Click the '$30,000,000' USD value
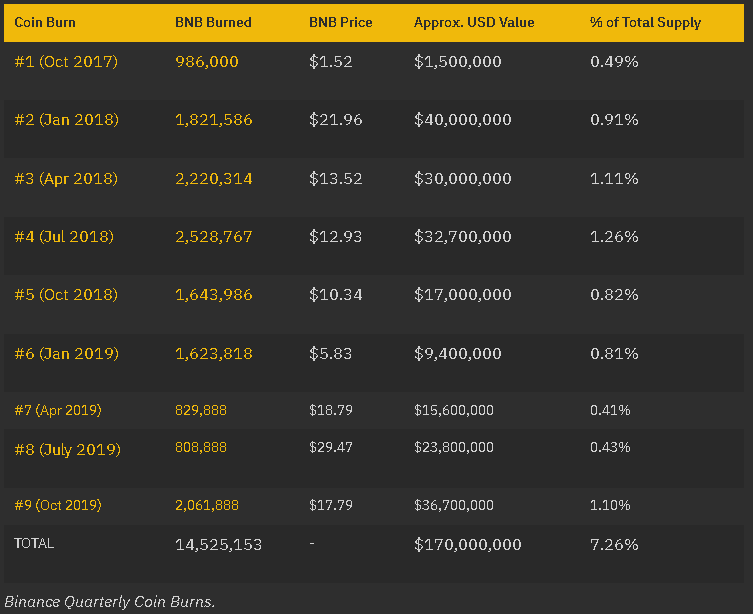753x614 pixels. [x=463, y=179]
